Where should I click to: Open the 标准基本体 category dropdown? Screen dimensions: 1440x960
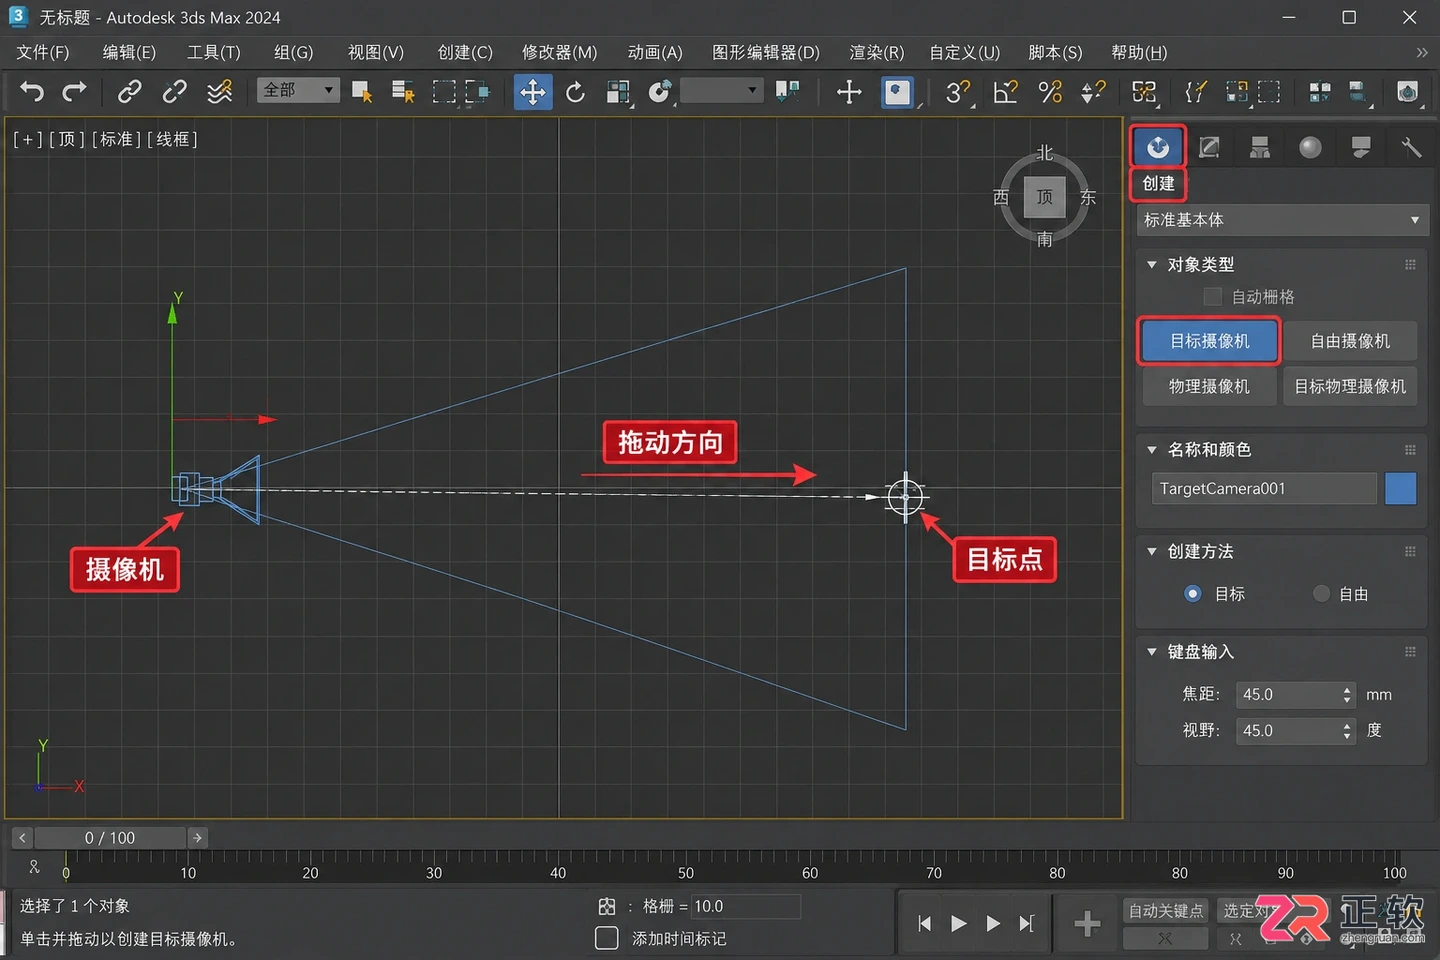click(x=1282, y=220)
